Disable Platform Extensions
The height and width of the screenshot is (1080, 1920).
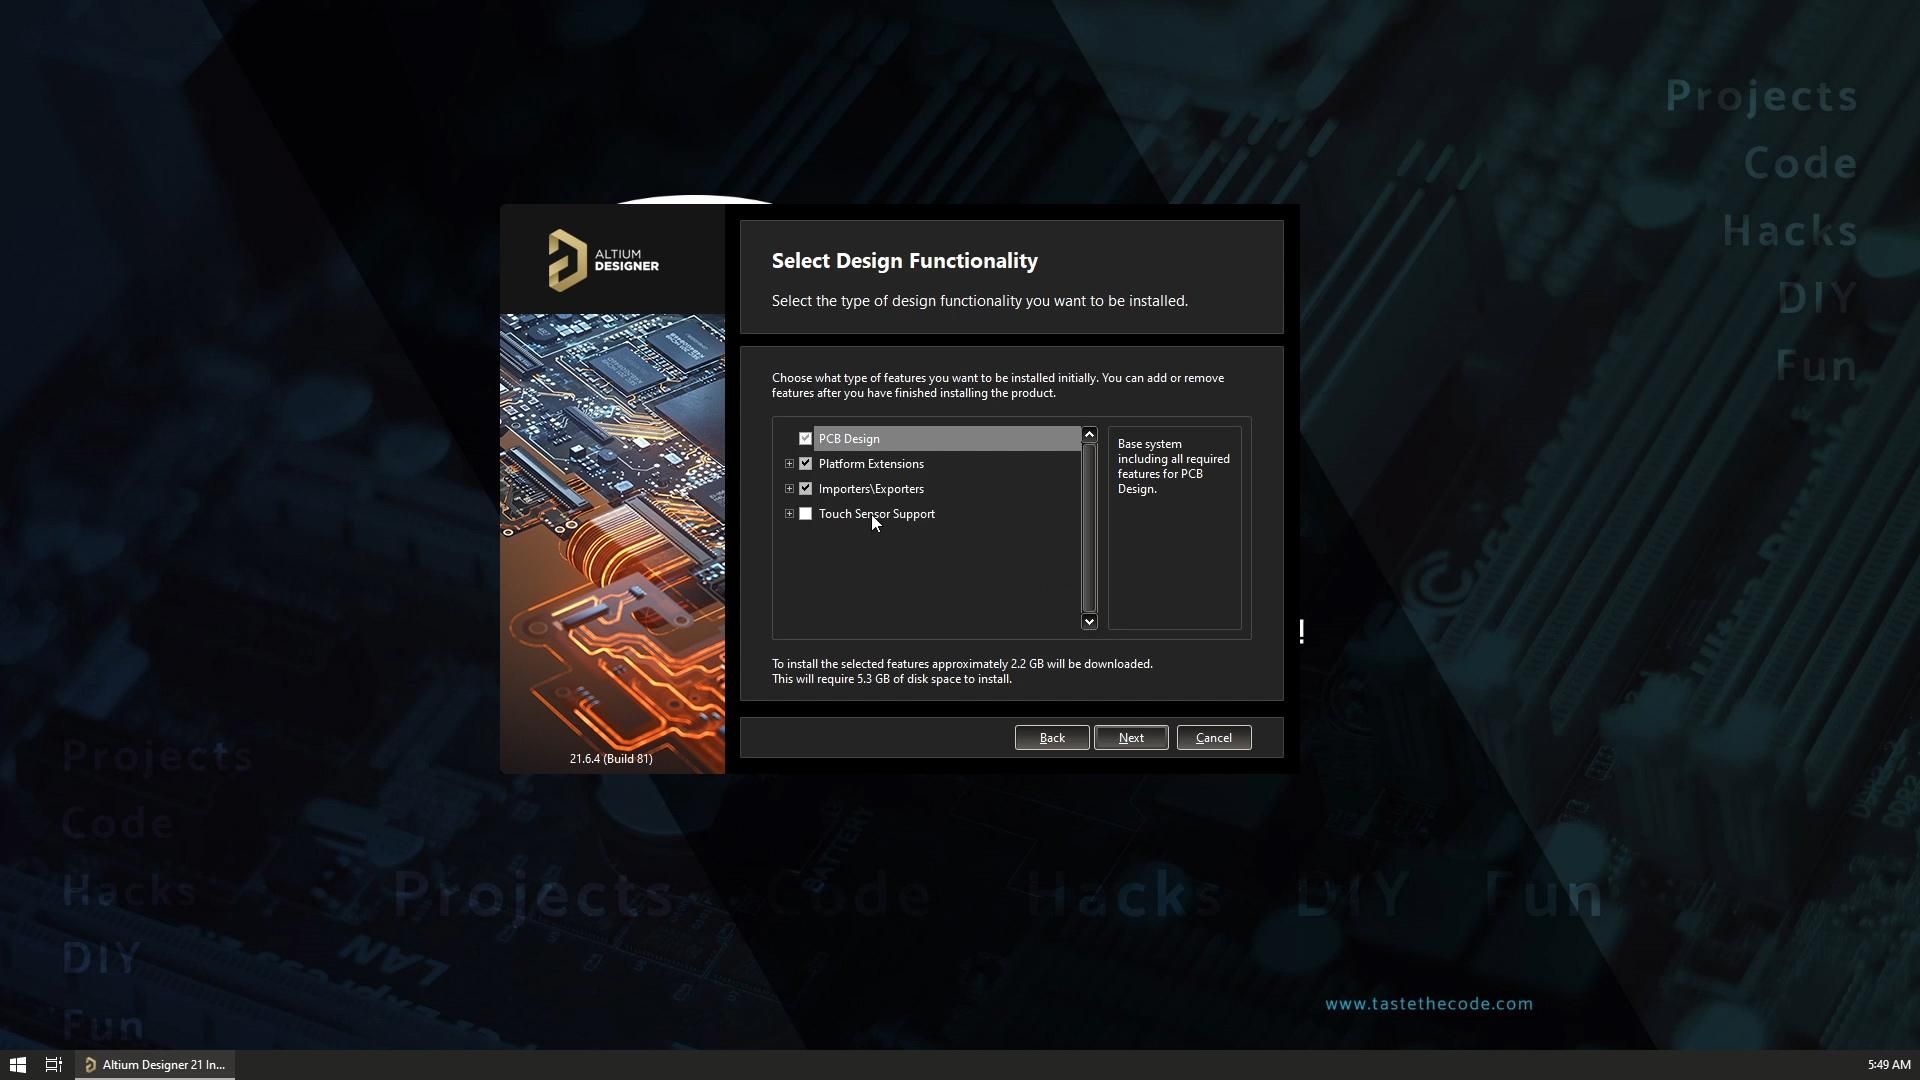coord(806,463)
